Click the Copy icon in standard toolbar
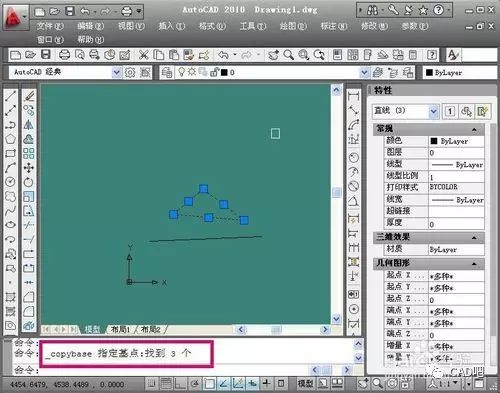The height and width of the screenshot is (393, 500). (x=159, y=54)
